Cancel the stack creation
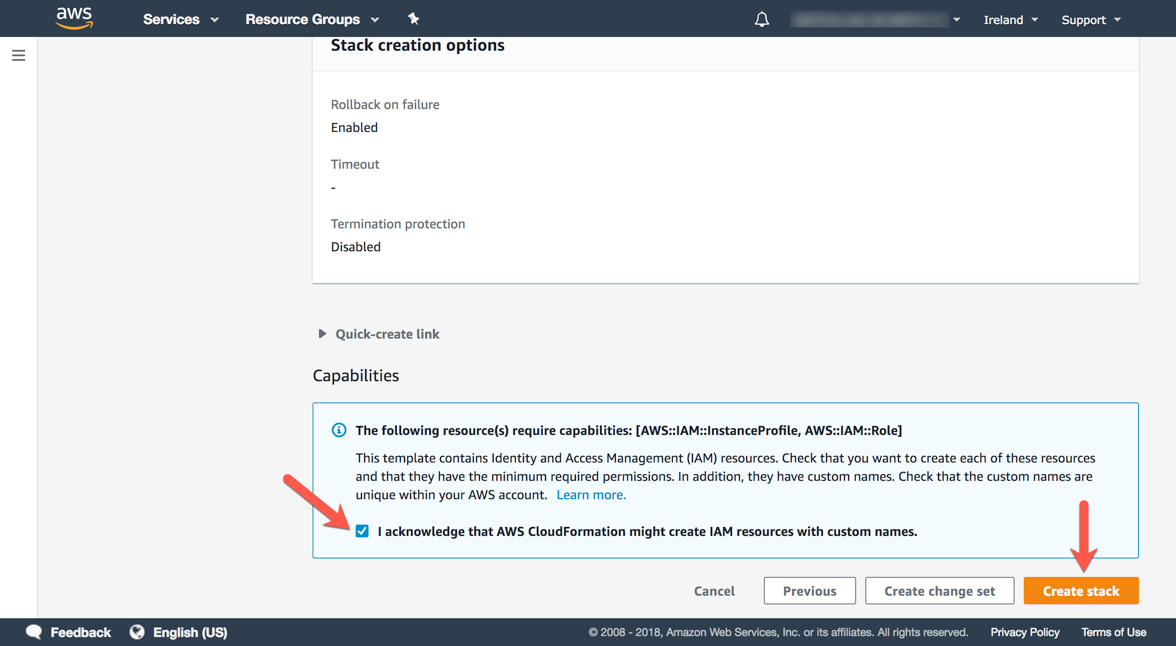 tap(714, 590)
